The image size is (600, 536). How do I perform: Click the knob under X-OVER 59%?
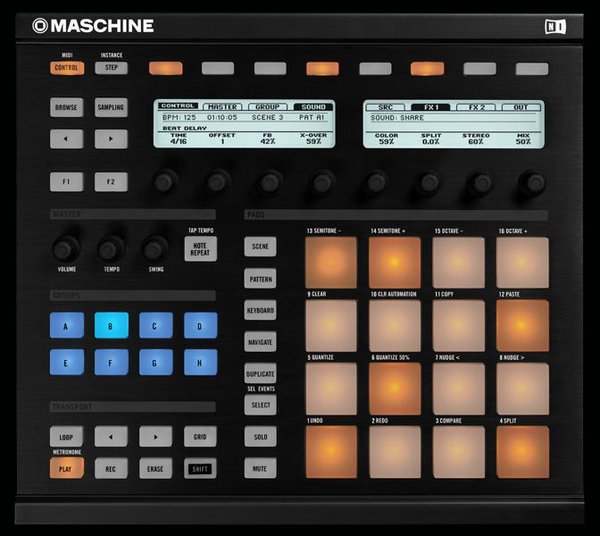pos(323,182)
